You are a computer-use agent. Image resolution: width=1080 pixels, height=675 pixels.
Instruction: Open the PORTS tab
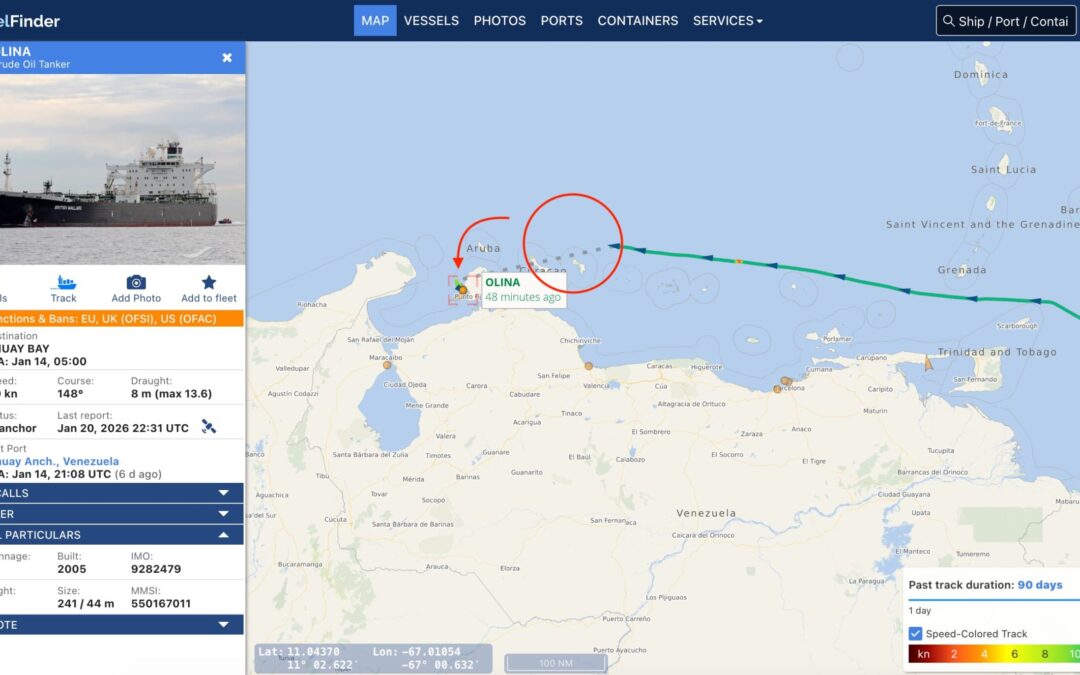point(561,21)
